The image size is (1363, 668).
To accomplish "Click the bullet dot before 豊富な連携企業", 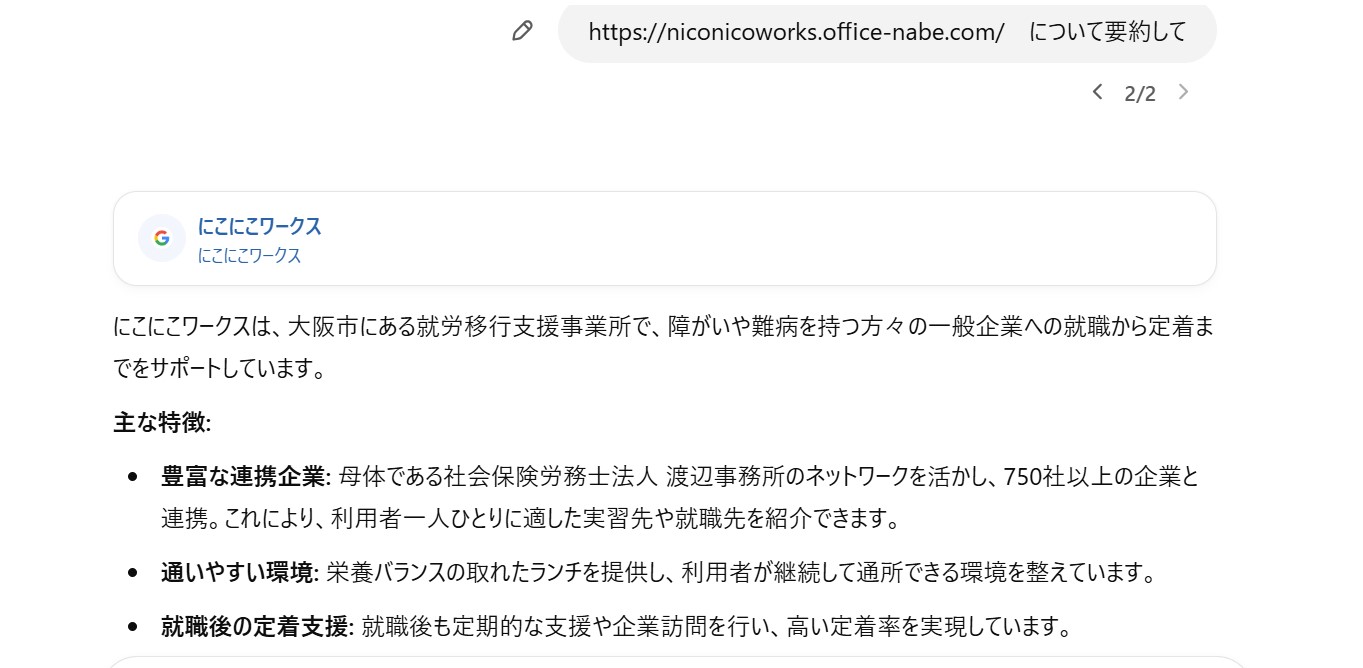I will pos(133,477).
